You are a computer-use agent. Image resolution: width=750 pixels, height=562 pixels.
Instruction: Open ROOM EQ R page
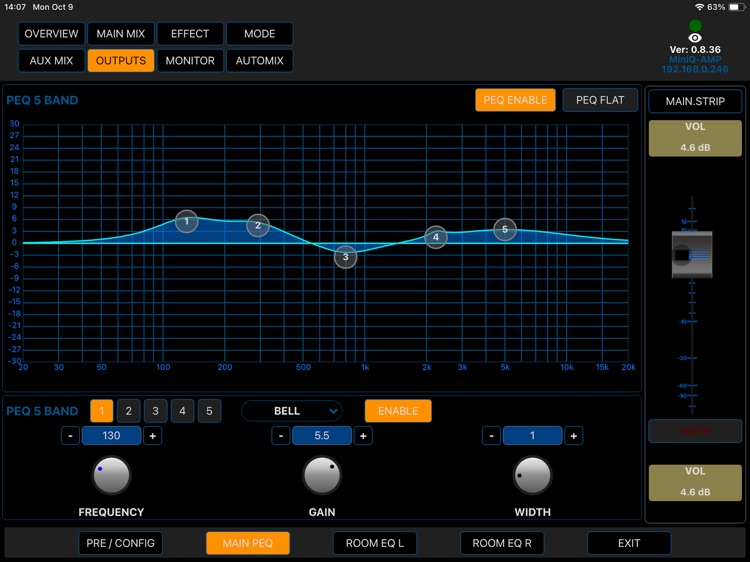[502, 543]
